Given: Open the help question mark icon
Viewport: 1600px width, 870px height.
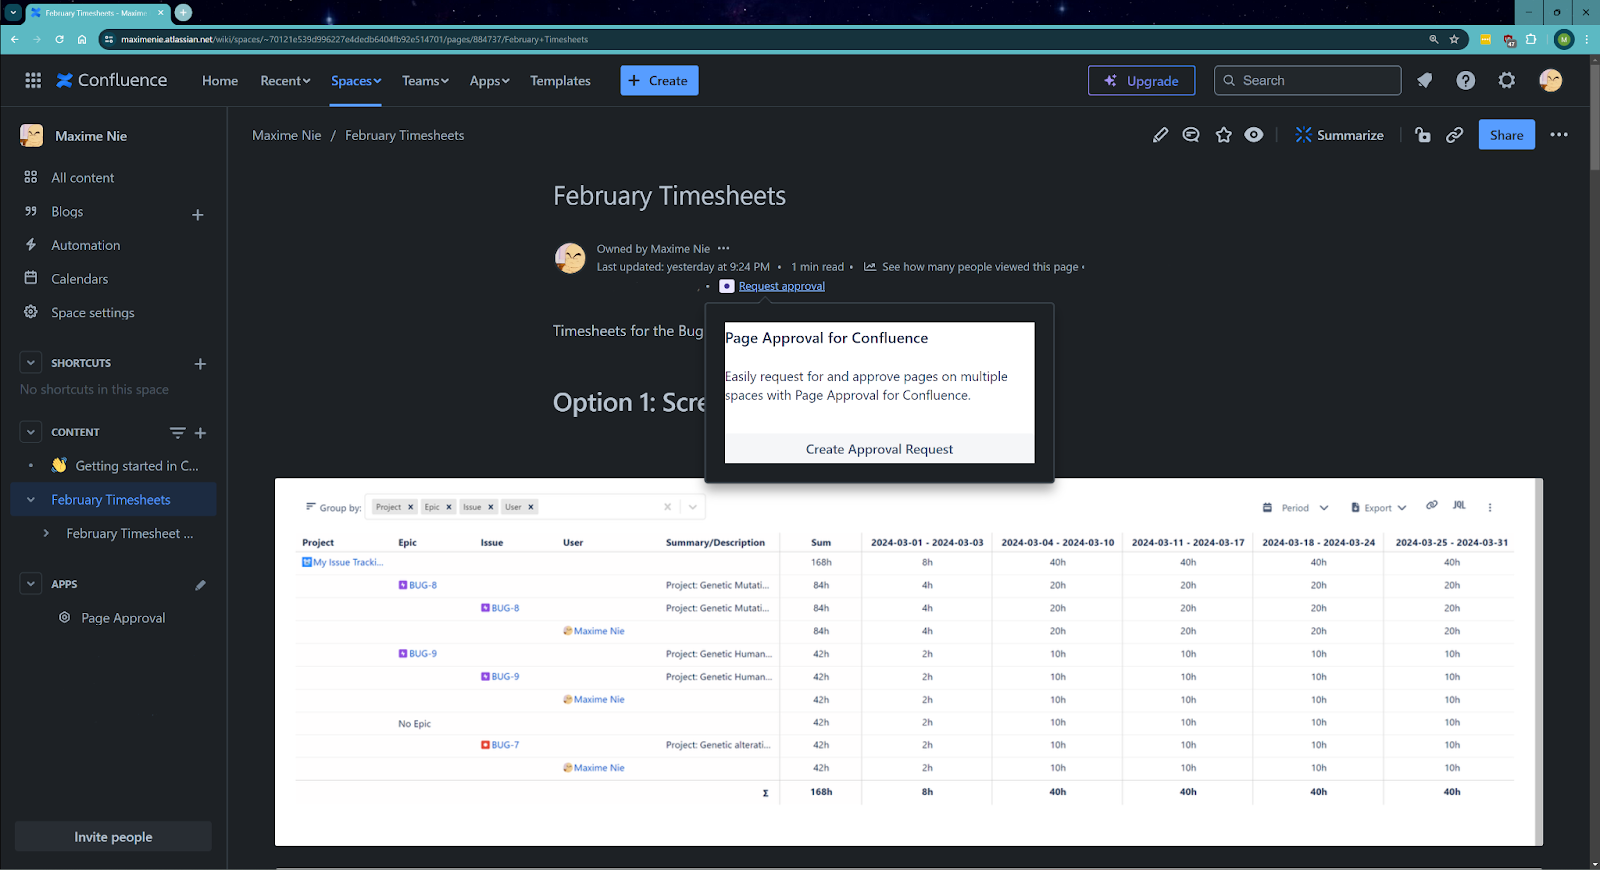Looking at the screenshot, I should coord(1465,80).
